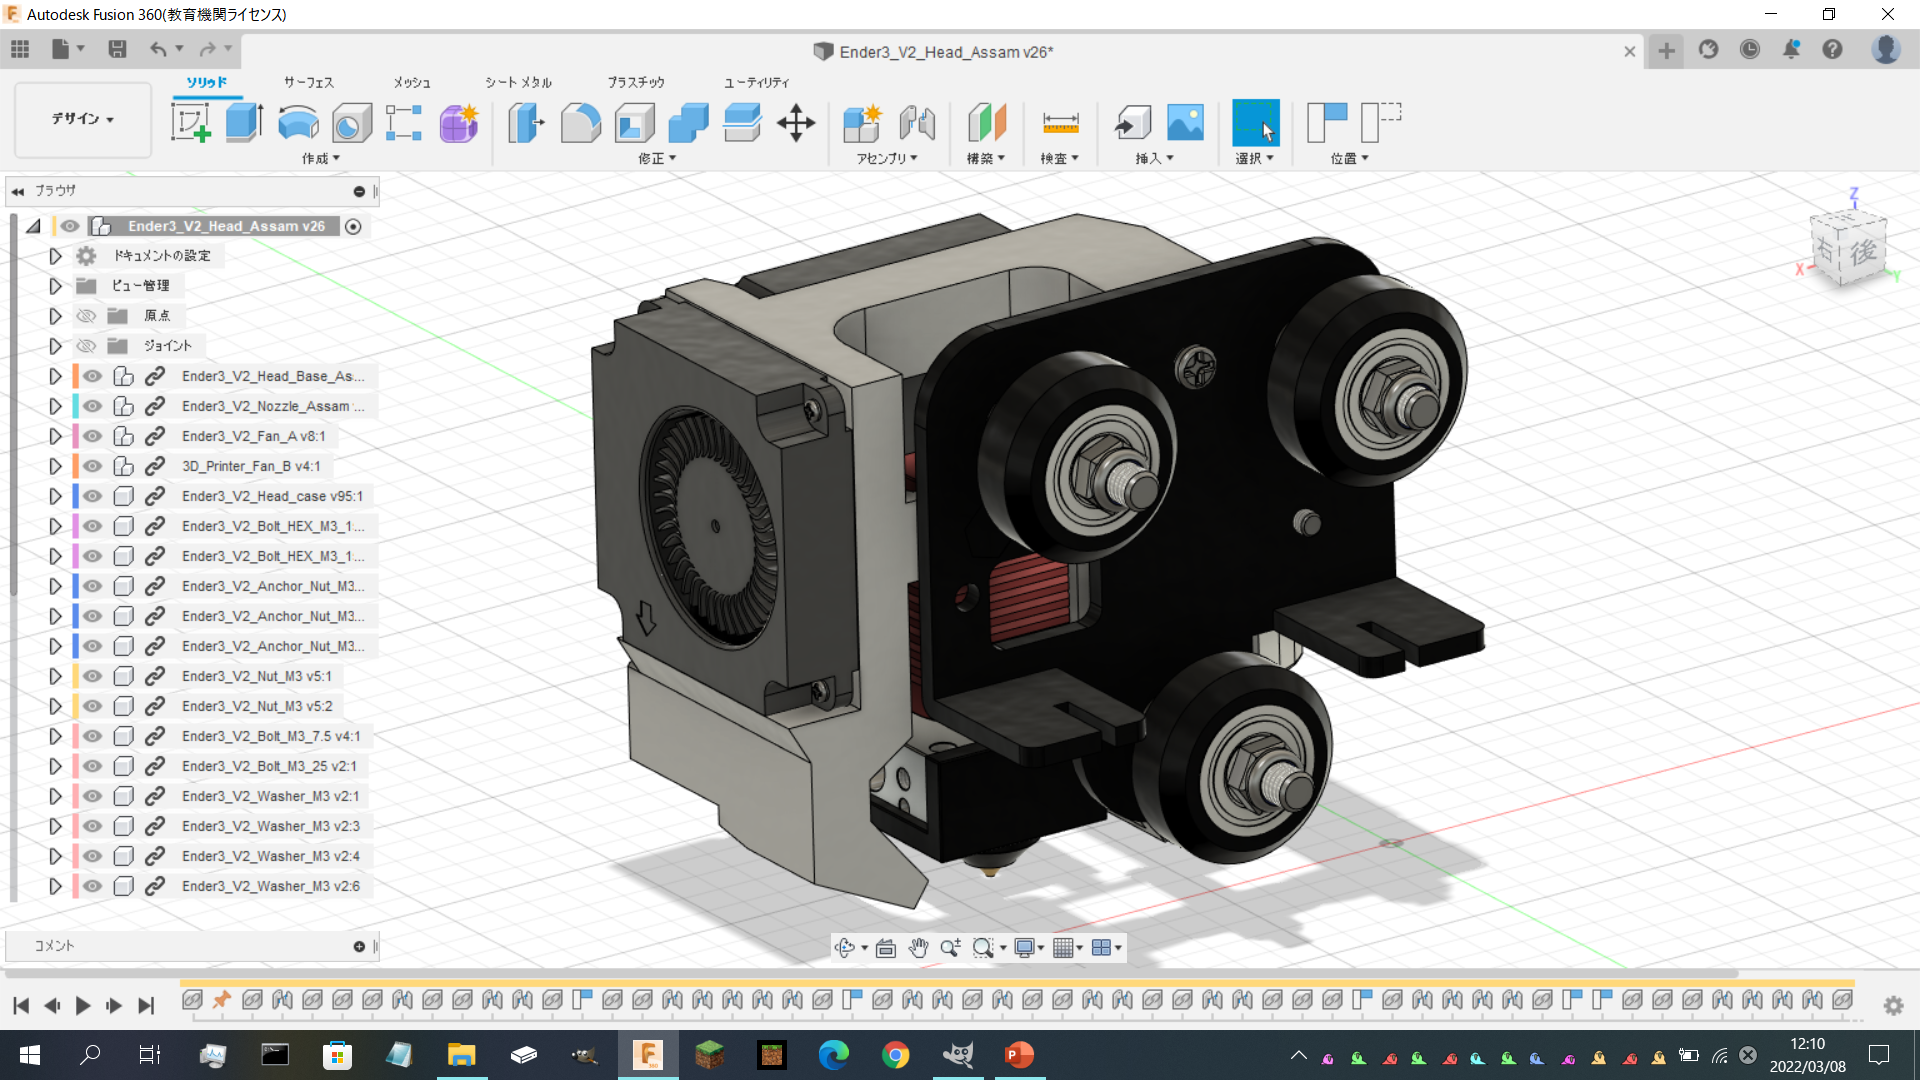Click the Extrude tool icon

coord(244,123)
